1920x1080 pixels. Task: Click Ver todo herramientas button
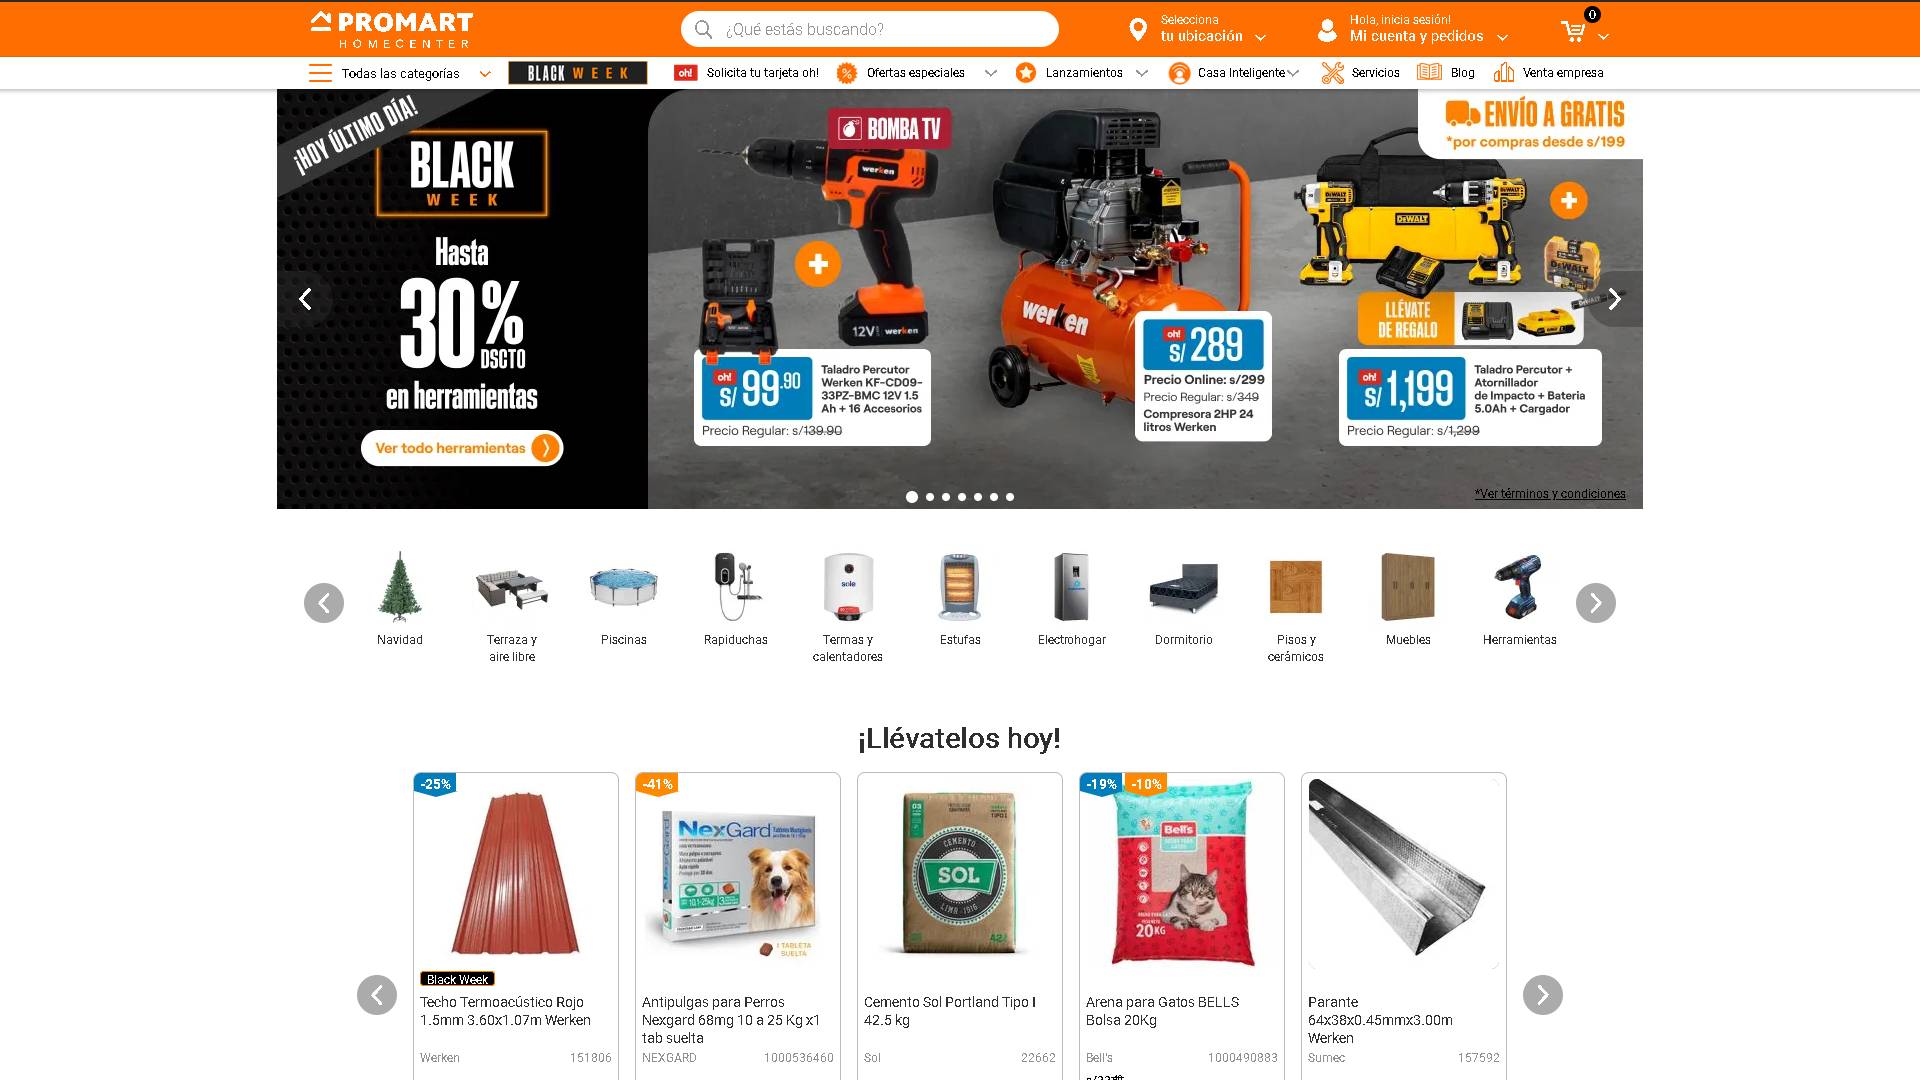462,448
